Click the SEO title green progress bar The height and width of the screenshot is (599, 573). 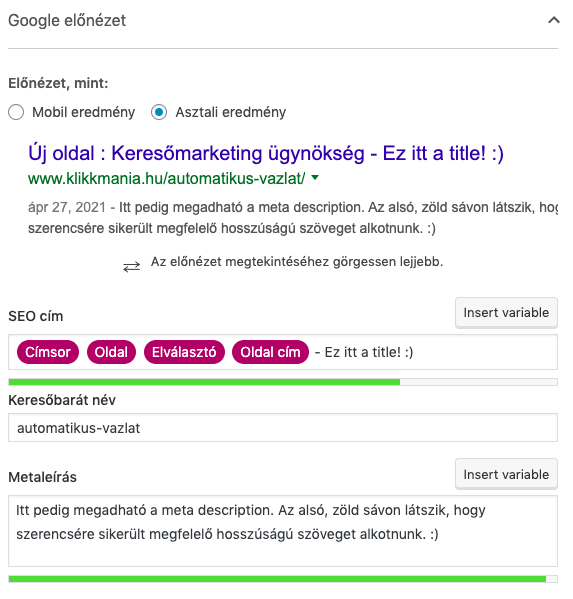(283, 382)
